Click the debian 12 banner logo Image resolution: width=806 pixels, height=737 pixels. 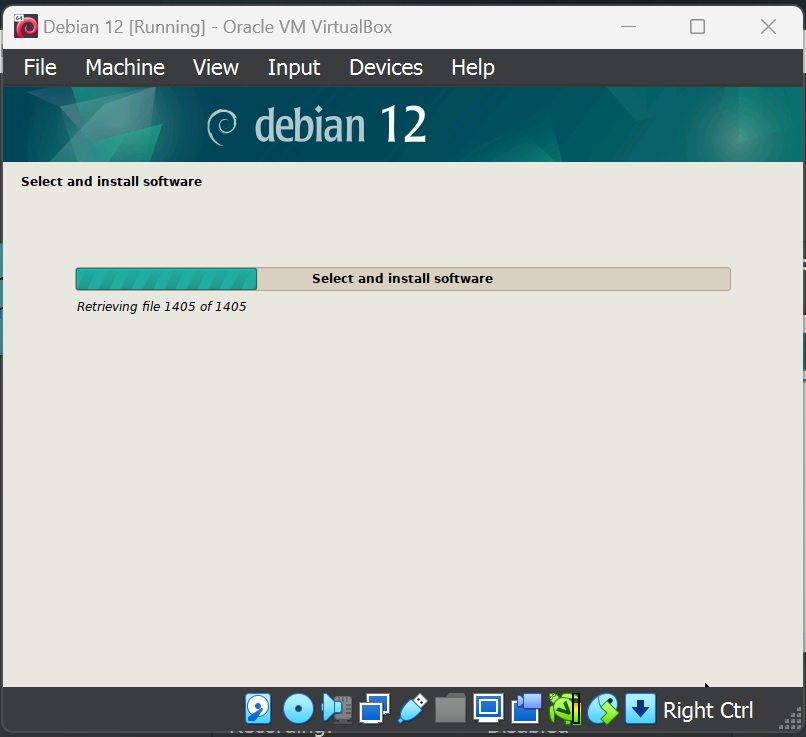[317, 125]
